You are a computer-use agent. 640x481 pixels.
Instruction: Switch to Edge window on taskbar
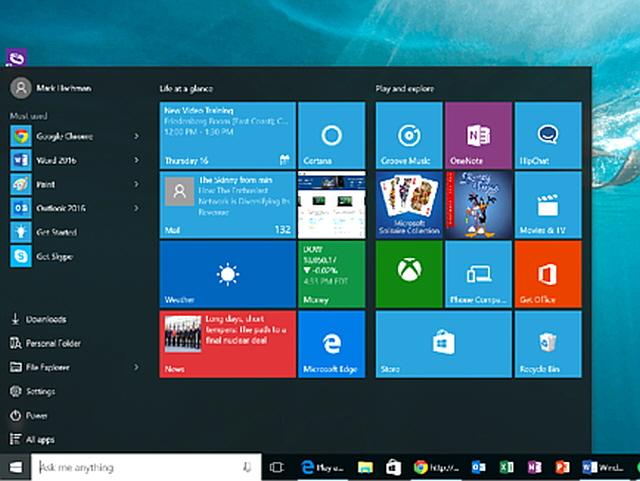click(322, 467)
